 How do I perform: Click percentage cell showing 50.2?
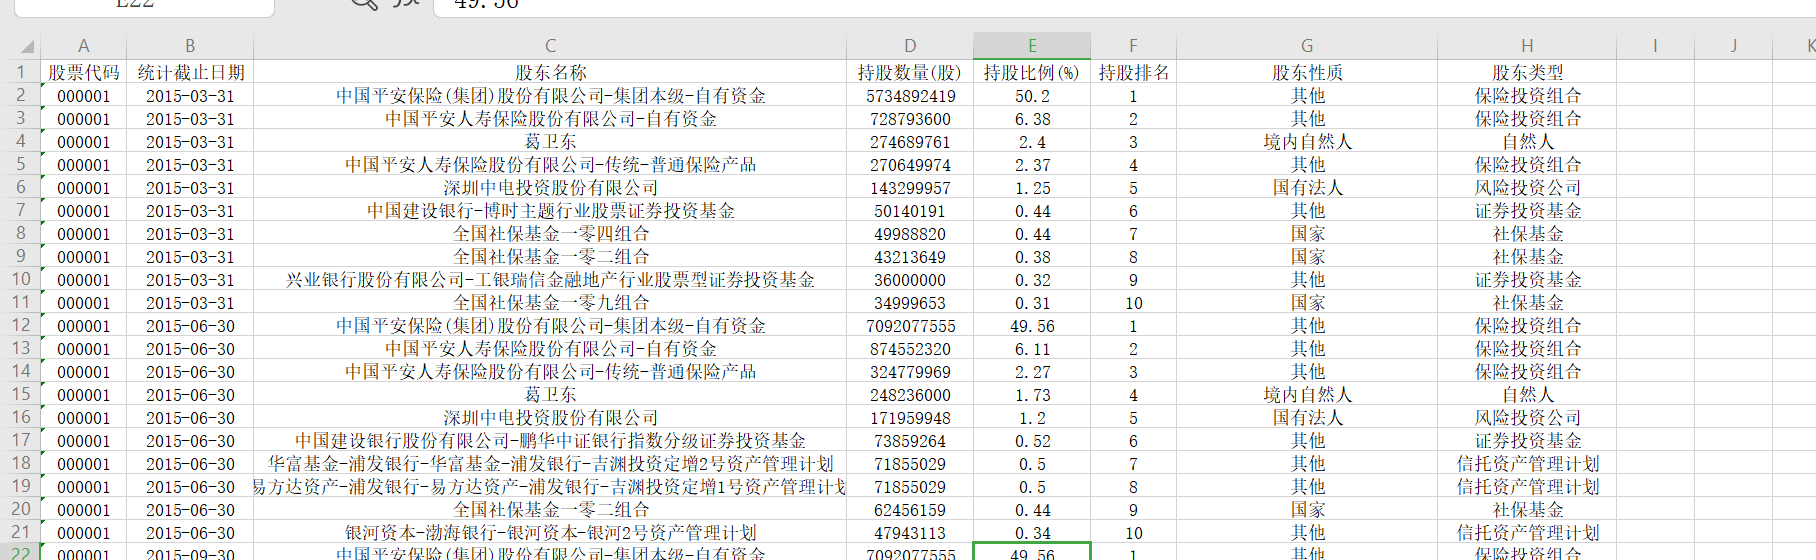pos(1032,96)
